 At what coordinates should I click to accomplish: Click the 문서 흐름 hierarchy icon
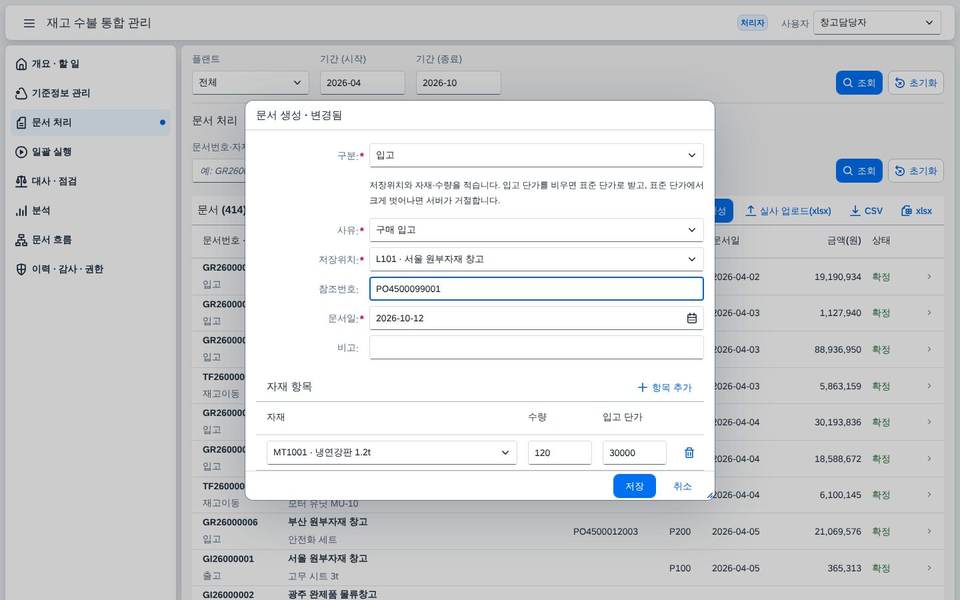[21, 240]
